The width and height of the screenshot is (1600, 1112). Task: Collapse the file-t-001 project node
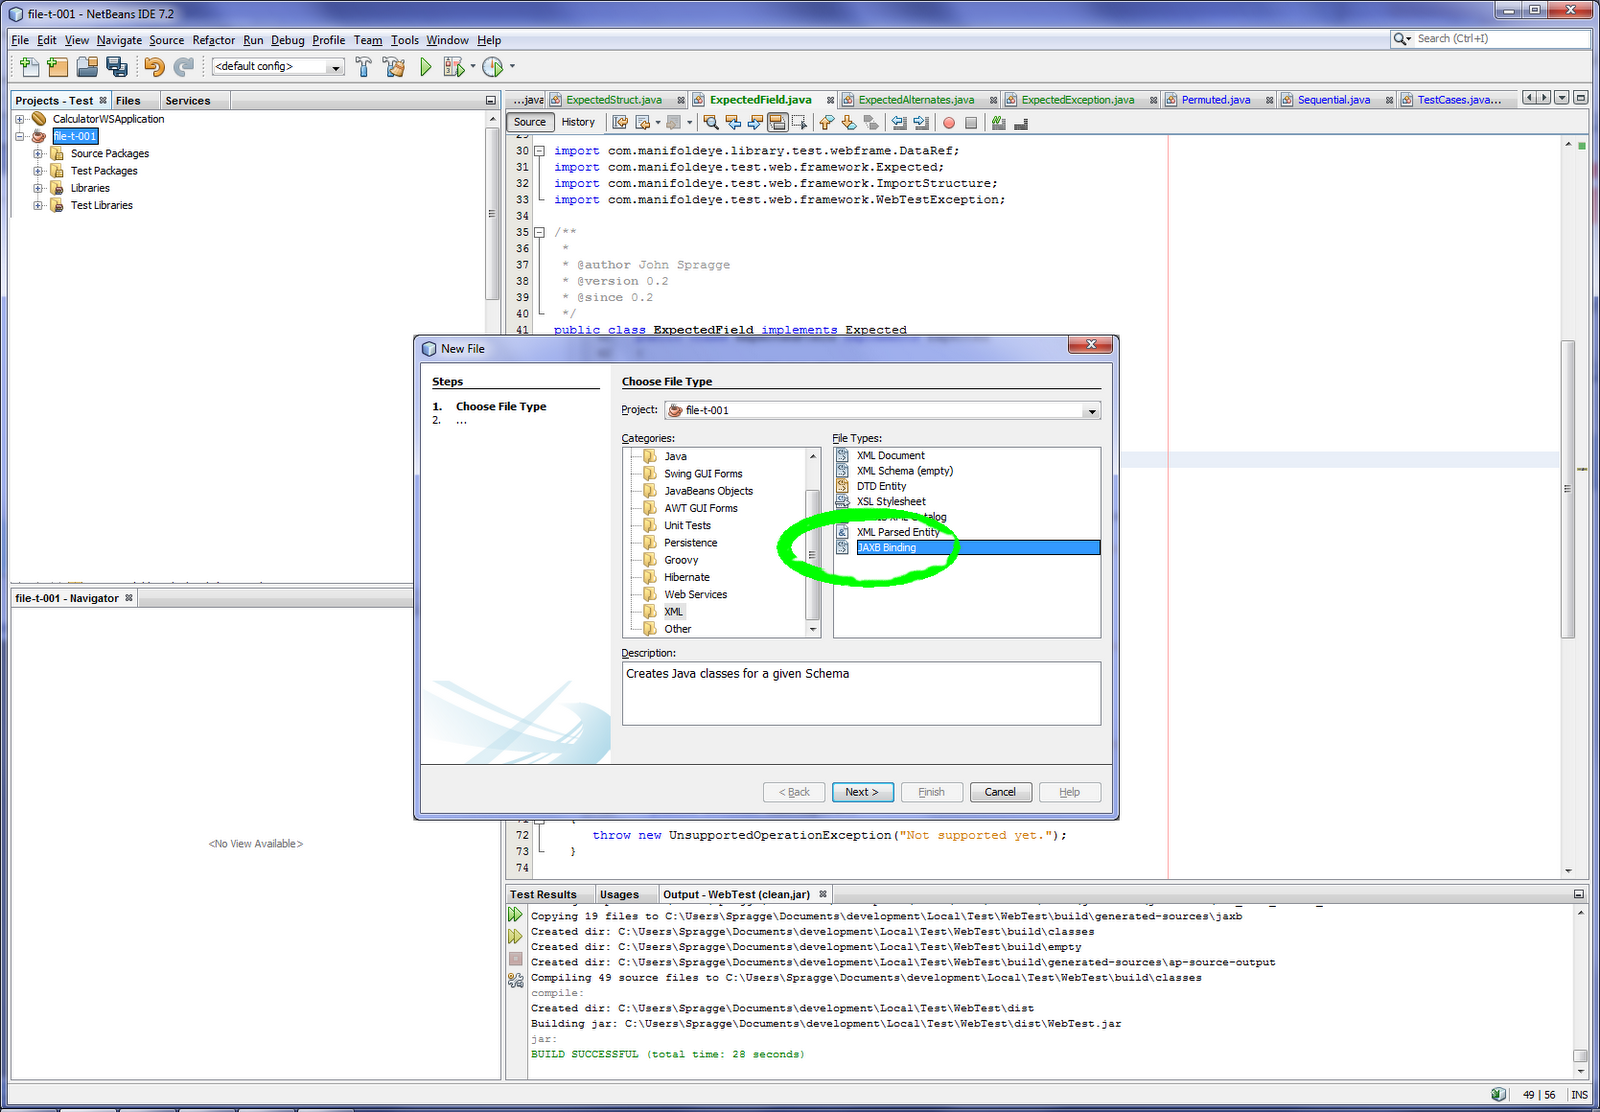click(x=20, y=136)
